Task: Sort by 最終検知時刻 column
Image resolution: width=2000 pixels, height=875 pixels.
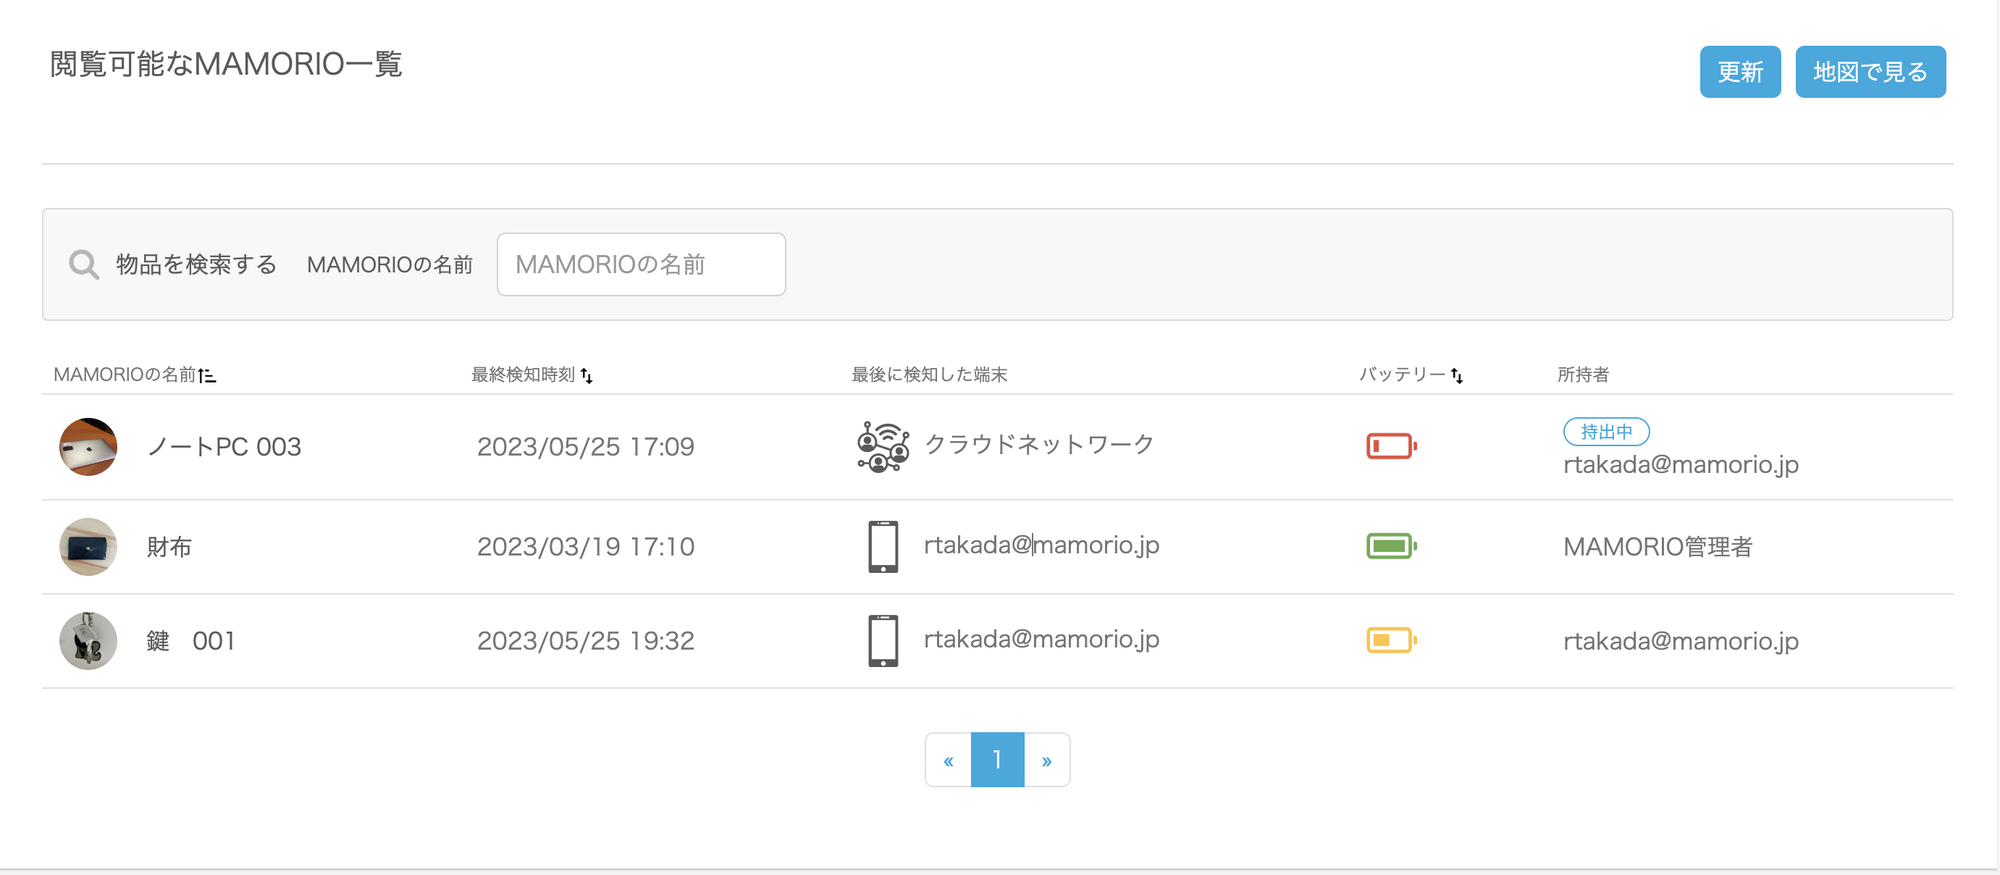Action: pyautogui.click(x=532, y=375)
